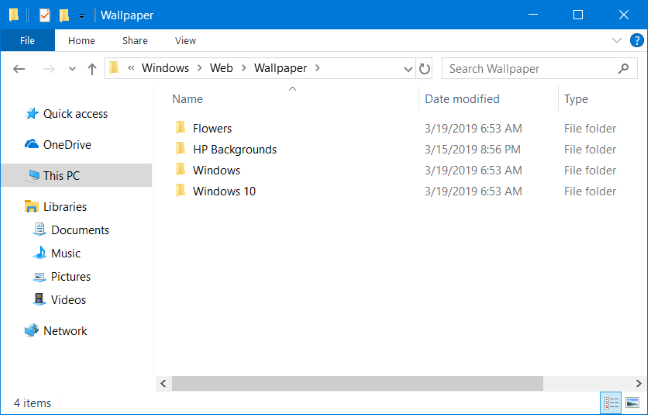Viewport: 648px width, 415px height.
Task: Open OneDrive in navigation pane
Action: [x=67, y=145]
